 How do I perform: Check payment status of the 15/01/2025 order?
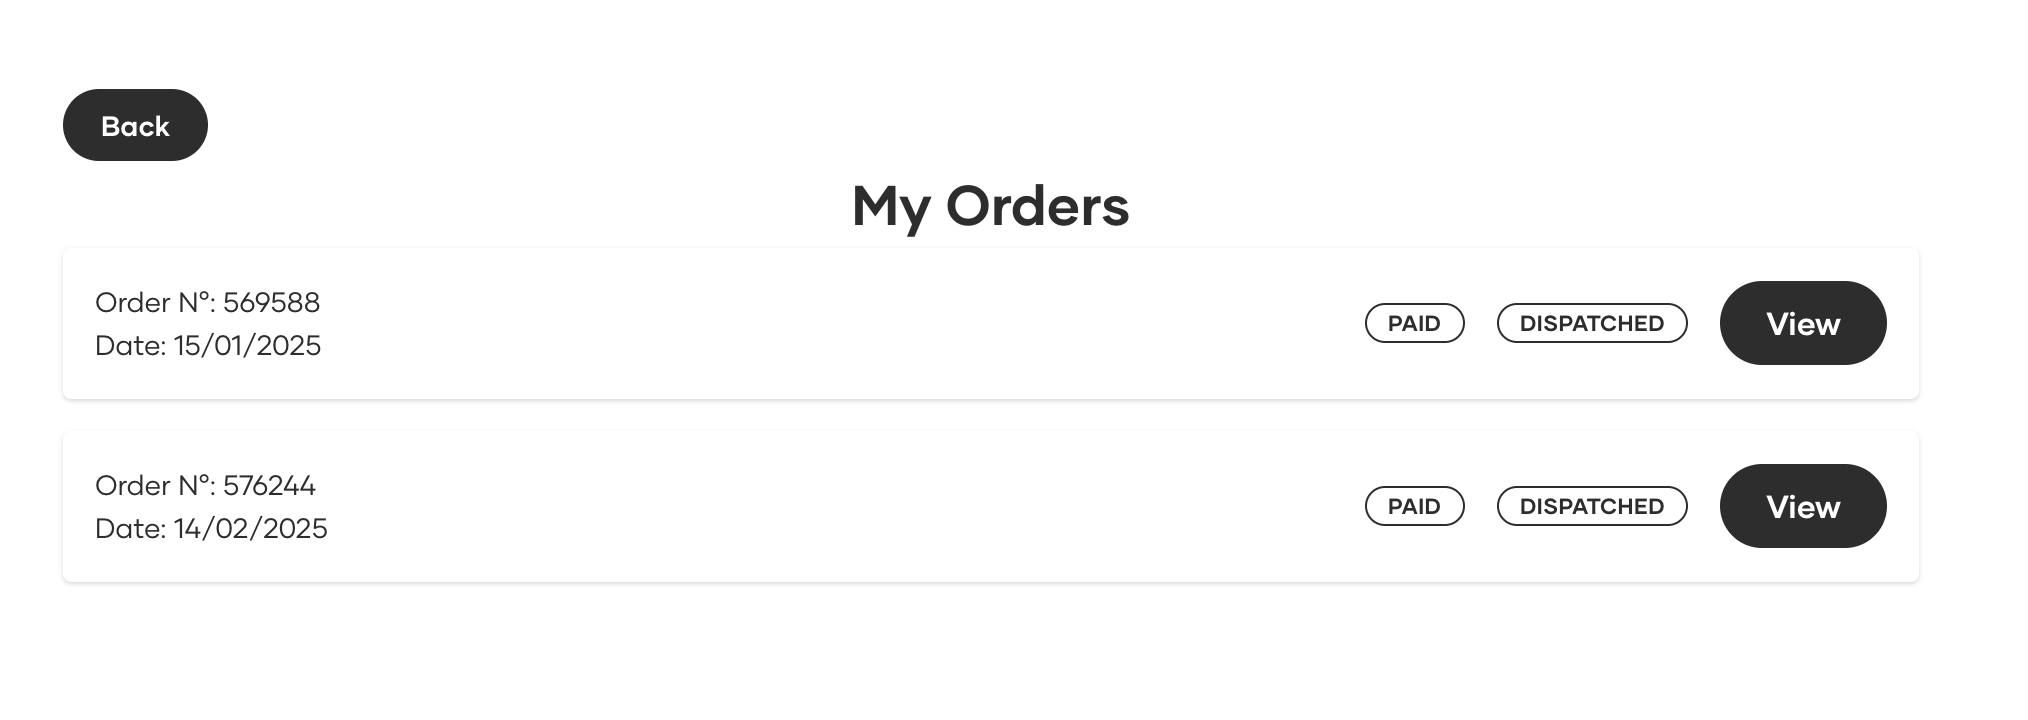pyautogui.click(x=1414, y=323)
